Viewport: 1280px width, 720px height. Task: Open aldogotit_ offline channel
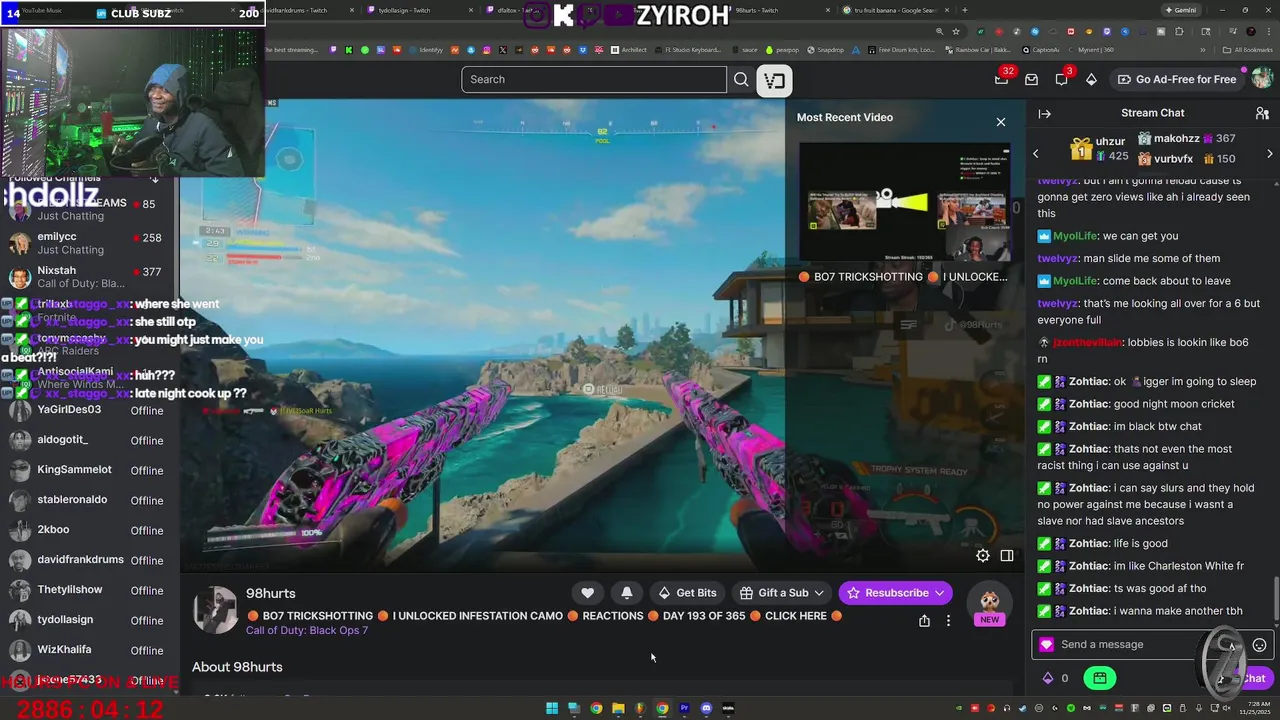pyautogui.click(x=89, y=440)
